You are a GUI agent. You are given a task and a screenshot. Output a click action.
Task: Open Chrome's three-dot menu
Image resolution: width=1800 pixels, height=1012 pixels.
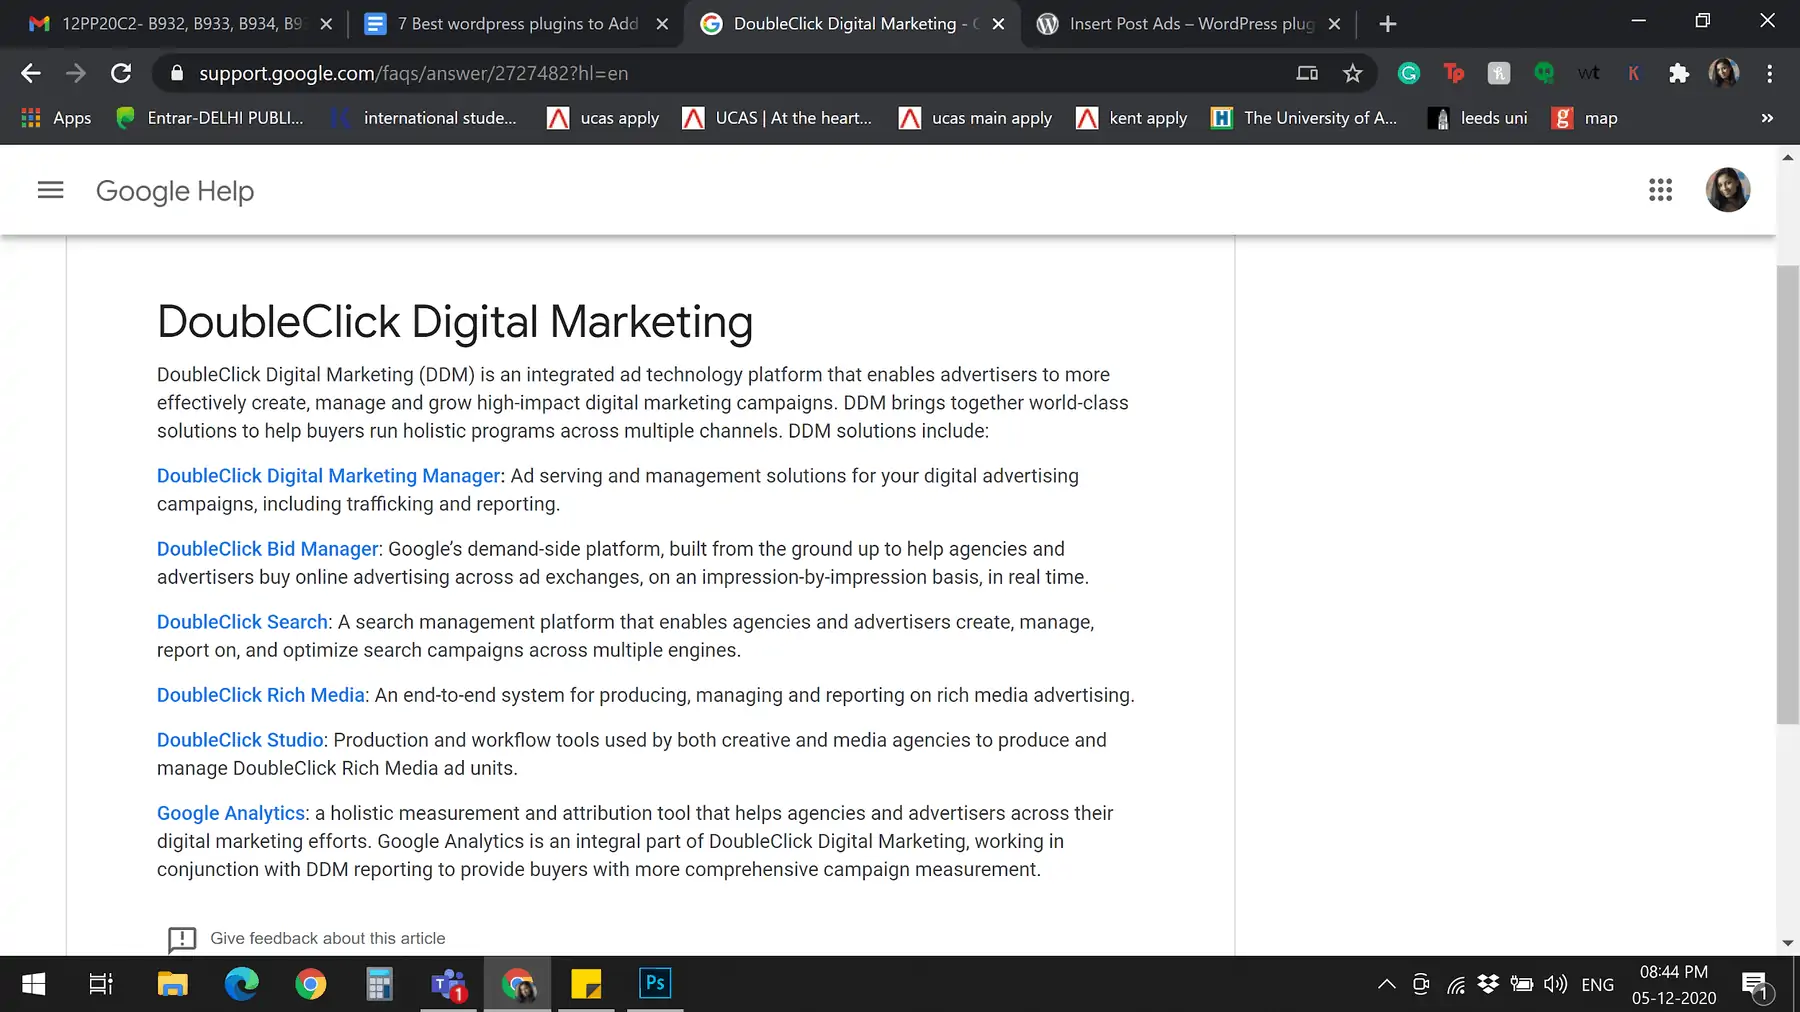click(x=1769, y=73)
